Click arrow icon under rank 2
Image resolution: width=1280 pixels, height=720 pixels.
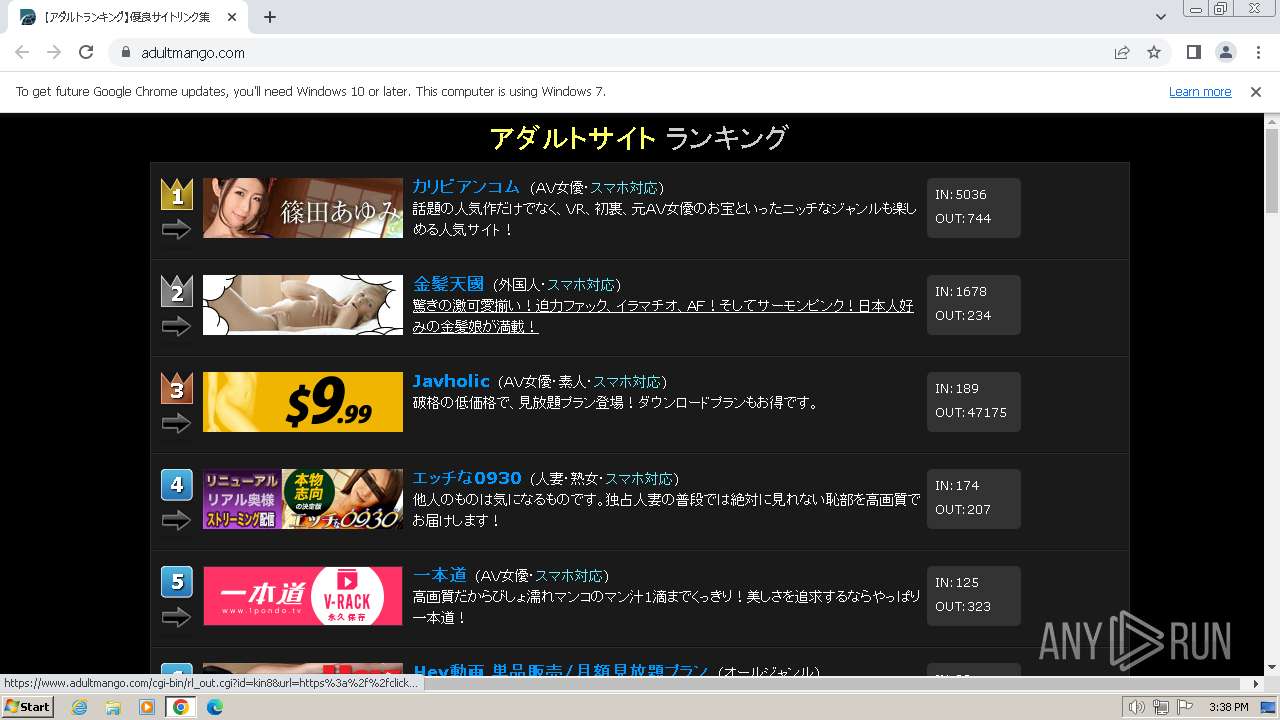tap(176, 326)
